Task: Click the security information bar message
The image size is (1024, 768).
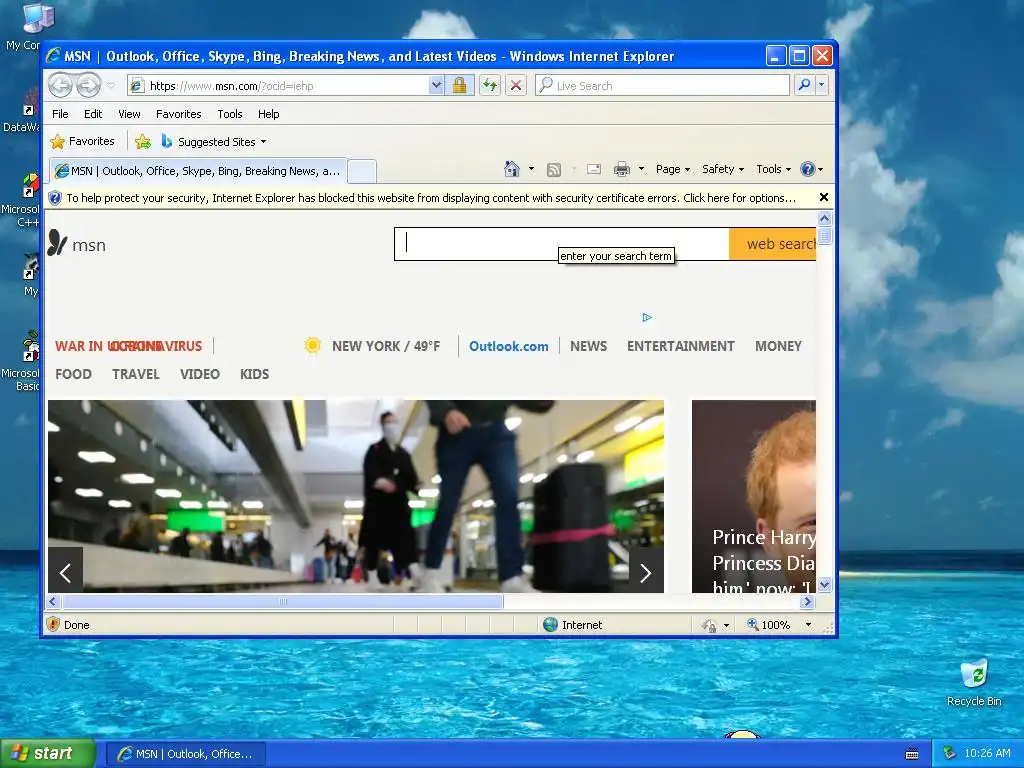Action: coord(431,198)
